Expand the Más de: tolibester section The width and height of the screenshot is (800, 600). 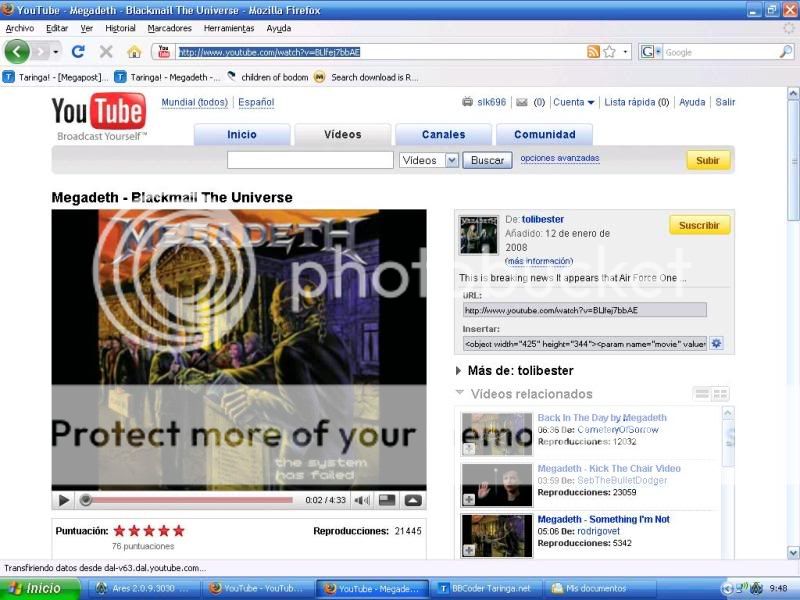[458, 371]
